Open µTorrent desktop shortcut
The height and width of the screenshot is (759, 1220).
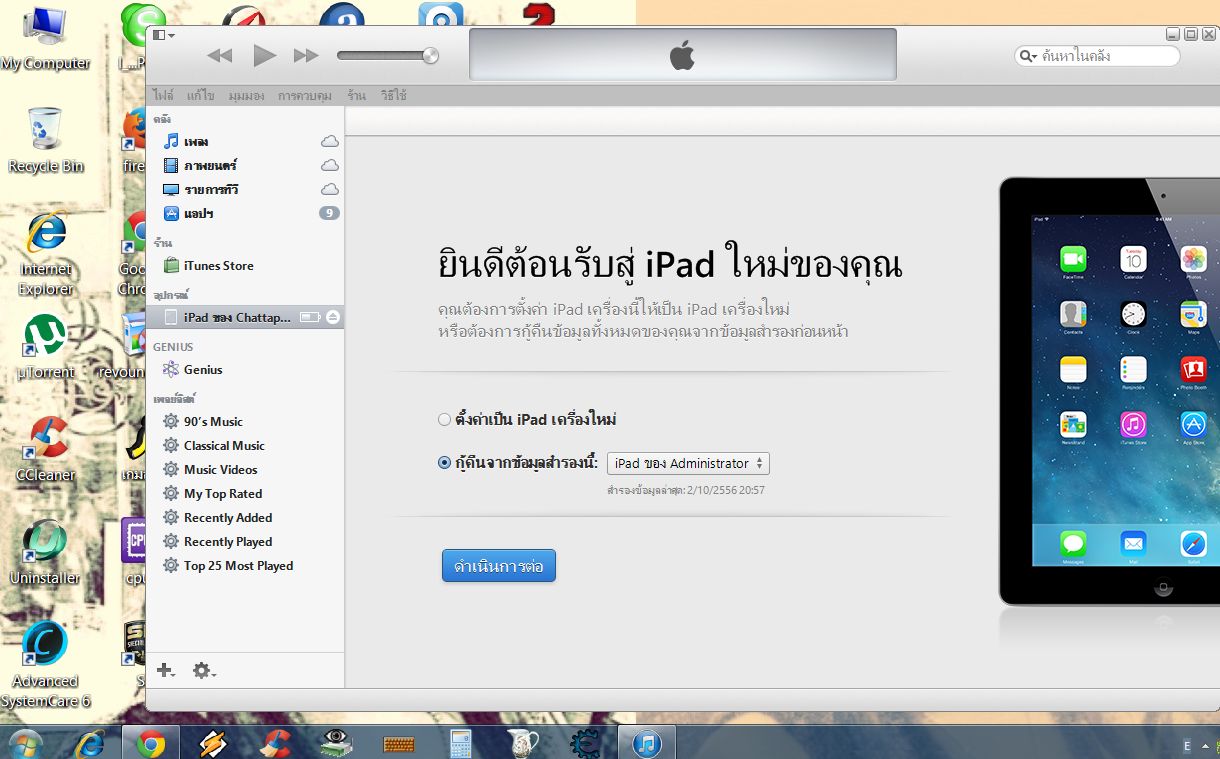(x=45, y=348)
